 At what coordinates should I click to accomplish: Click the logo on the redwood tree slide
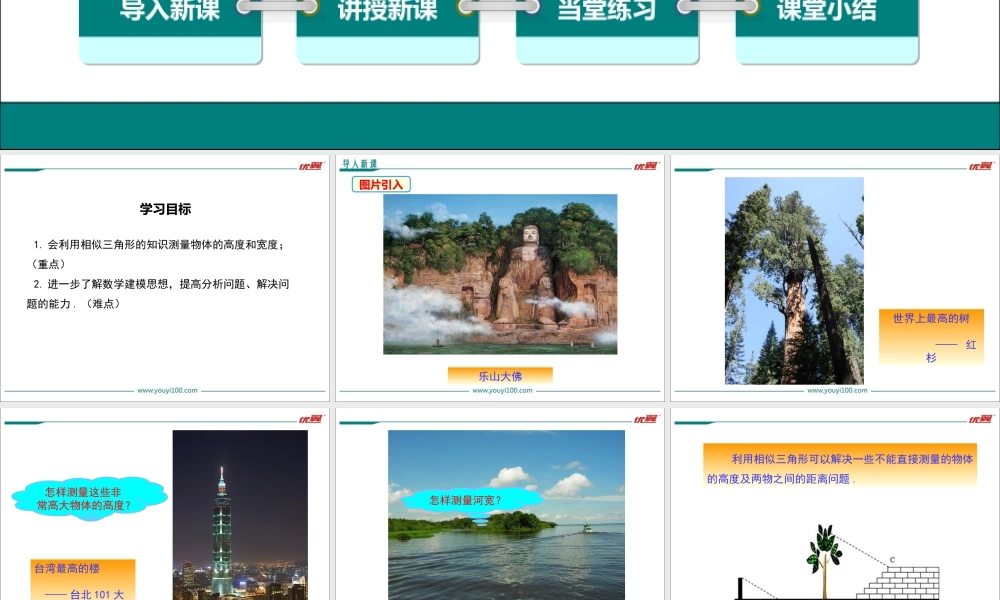981,166
